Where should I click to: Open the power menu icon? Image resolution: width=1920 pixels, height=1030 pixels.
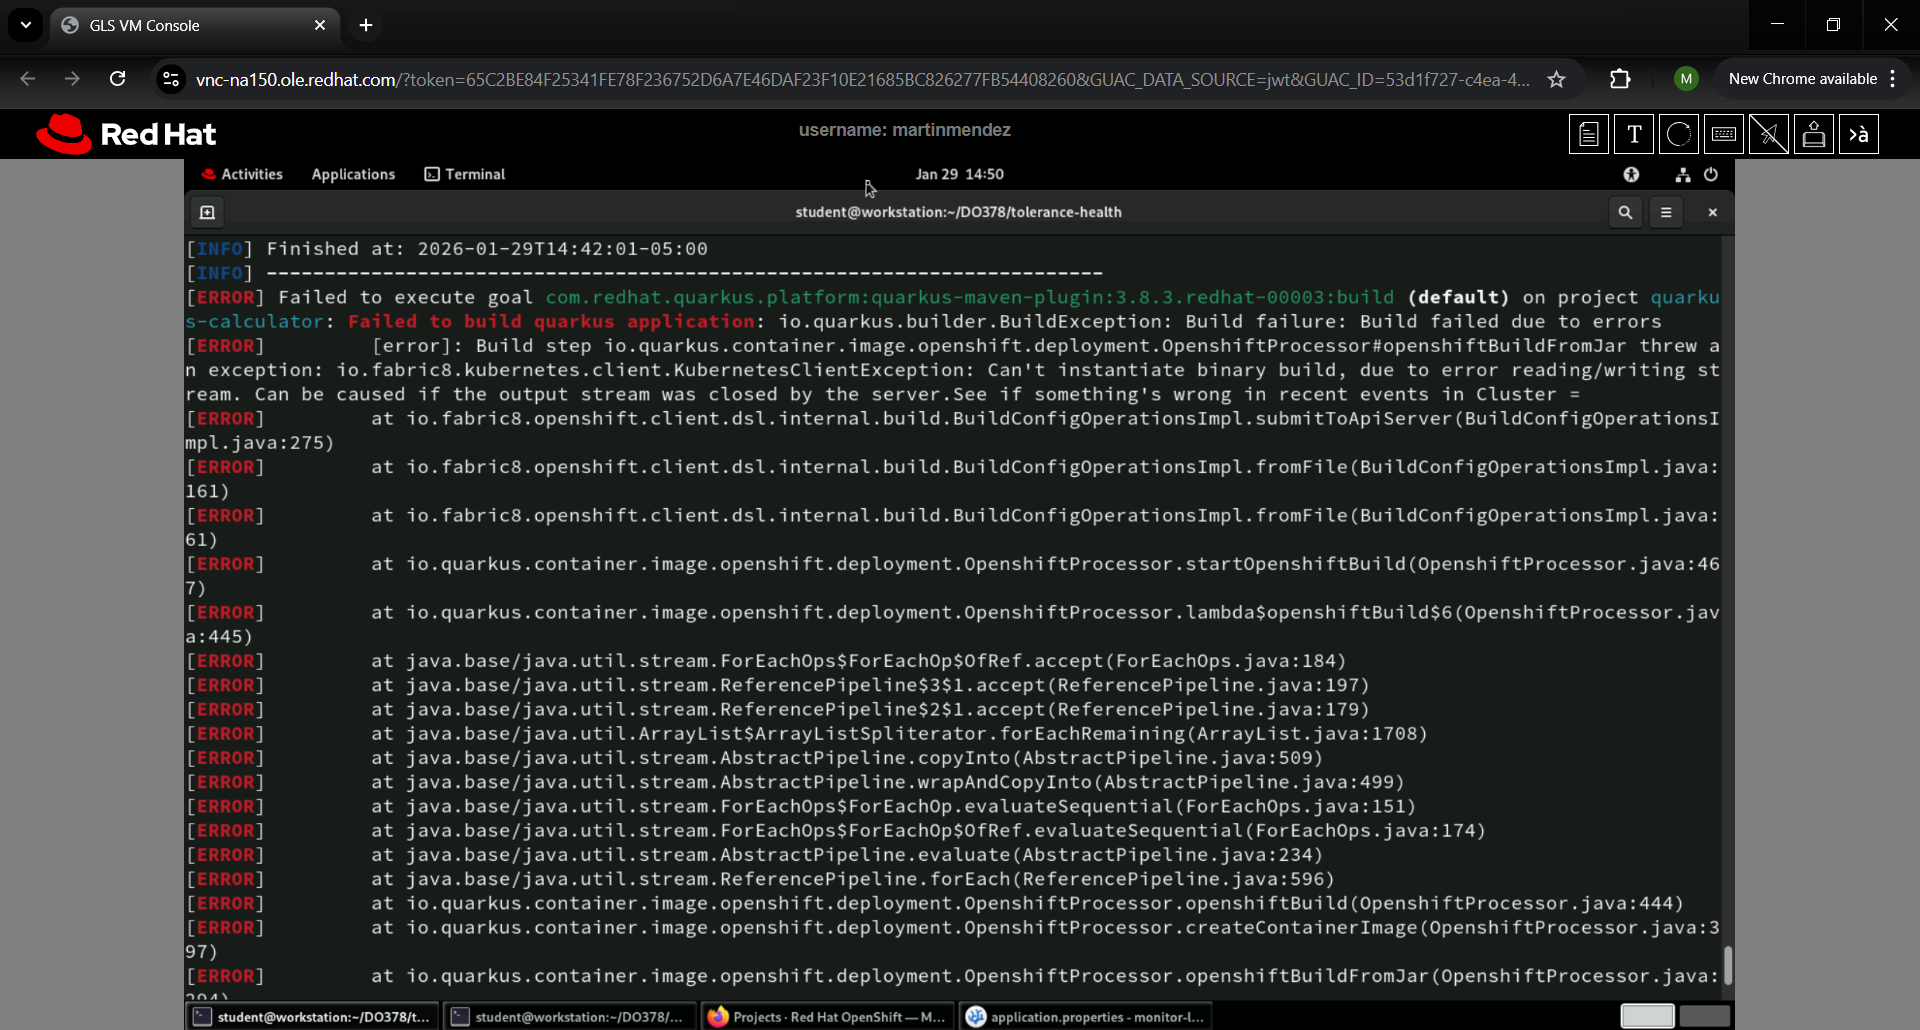point(1711,174)
